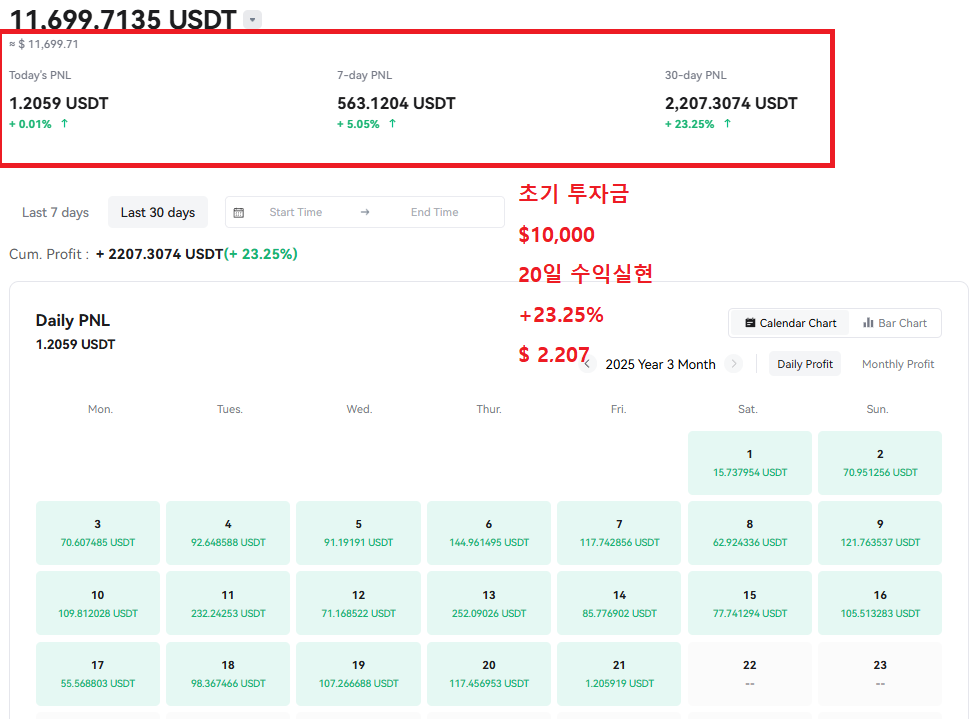Open March 10 cell with 109.812028 USDT
This screenshot has height=719, width=978.
[98, 604]
